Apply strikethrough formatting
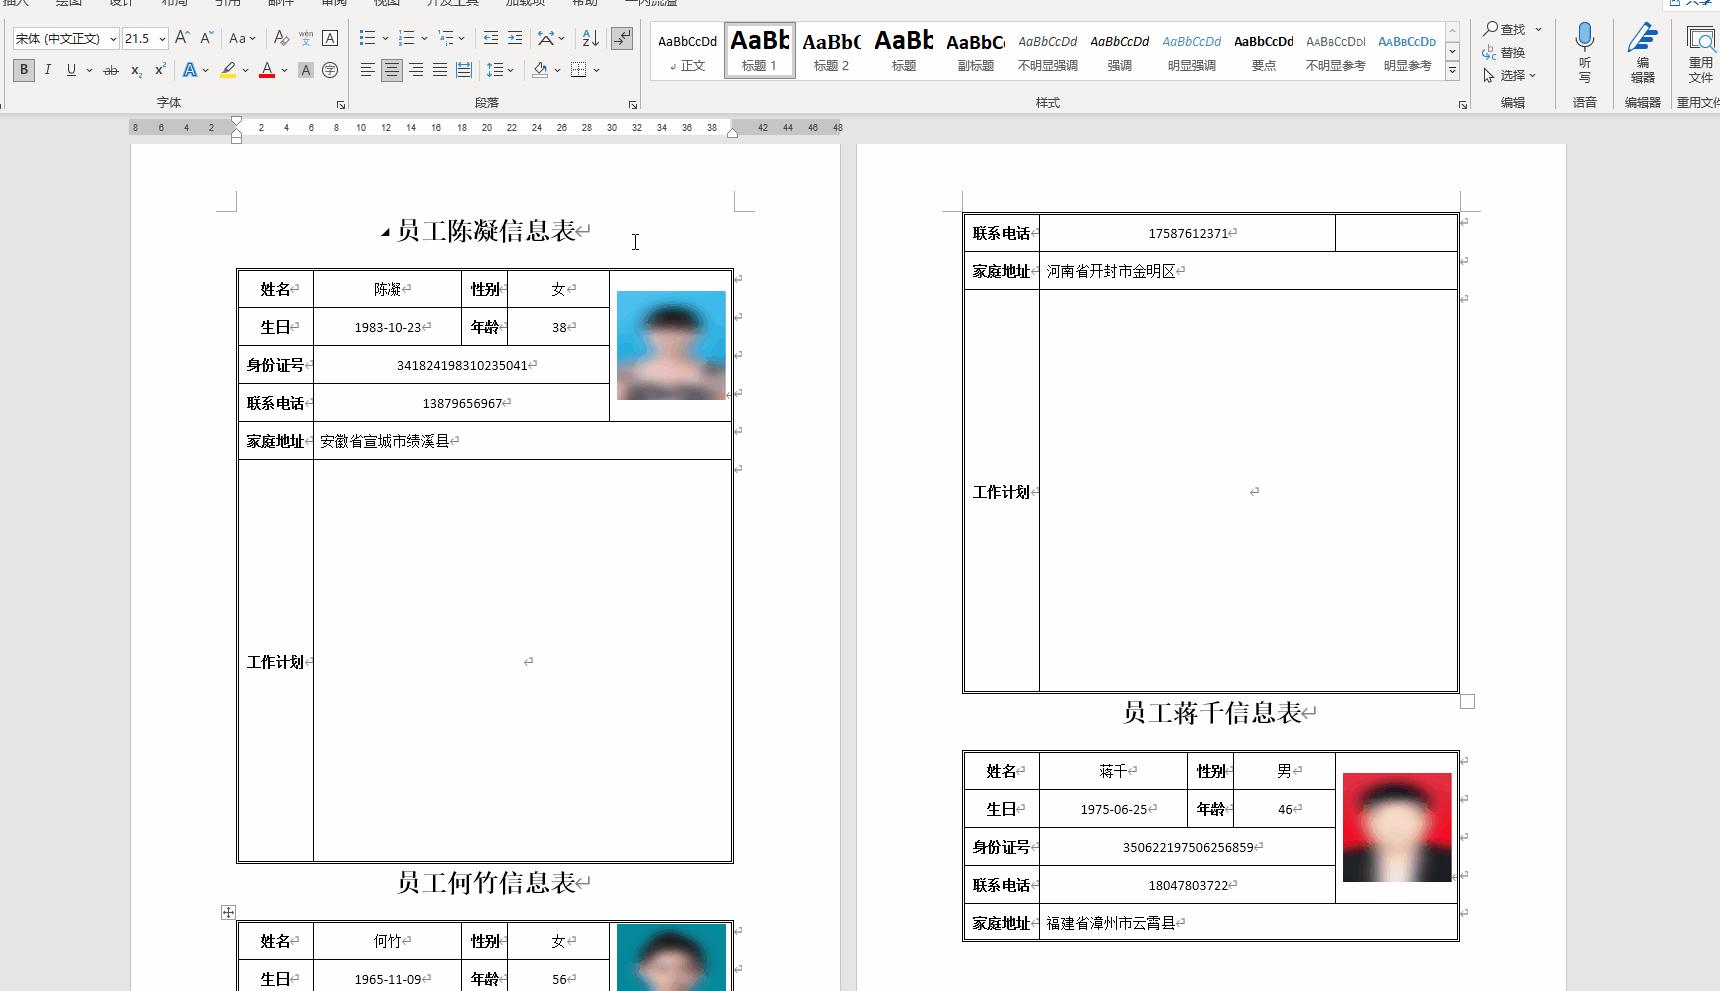 [111, 70]
